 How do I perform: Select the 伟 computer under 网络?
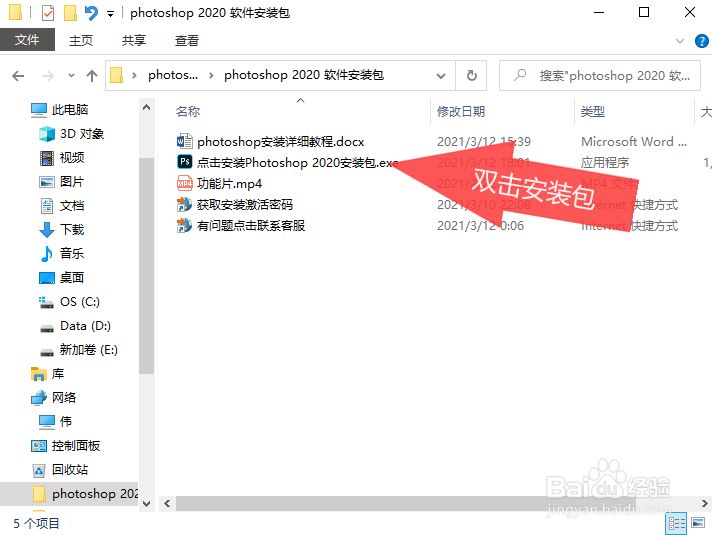click(65, 421)
